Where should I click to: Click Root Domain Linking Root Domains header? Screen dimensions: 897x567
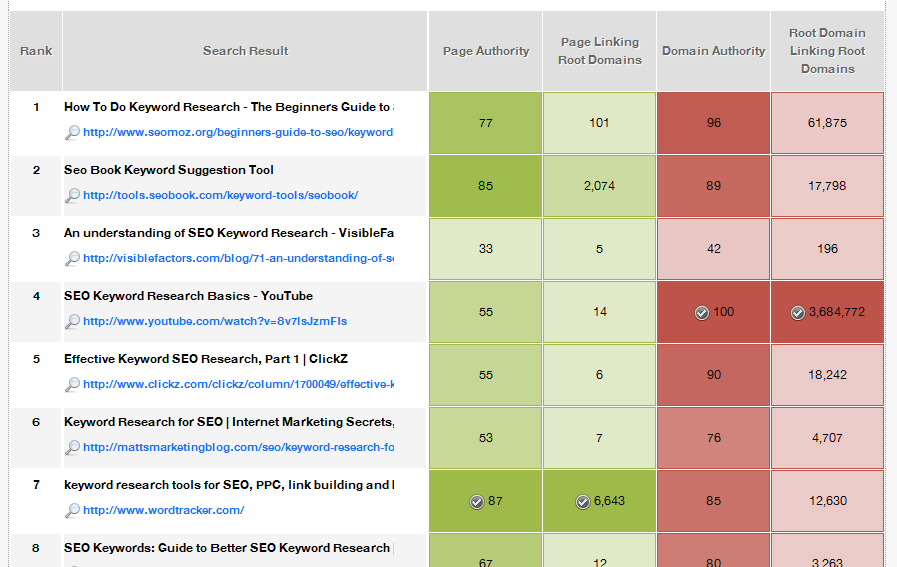(827, 51)
